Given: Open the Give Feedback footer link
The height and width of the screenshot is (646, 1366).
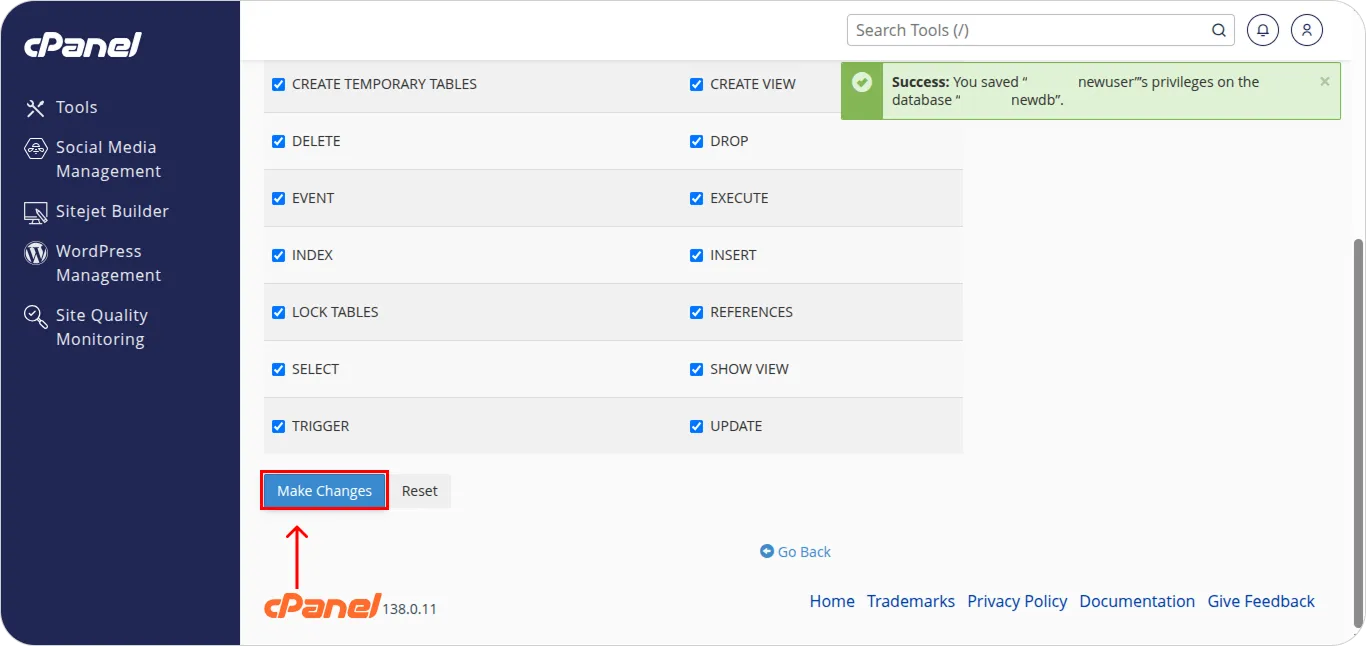Looking at the screenshot, I should [1261, 601].
